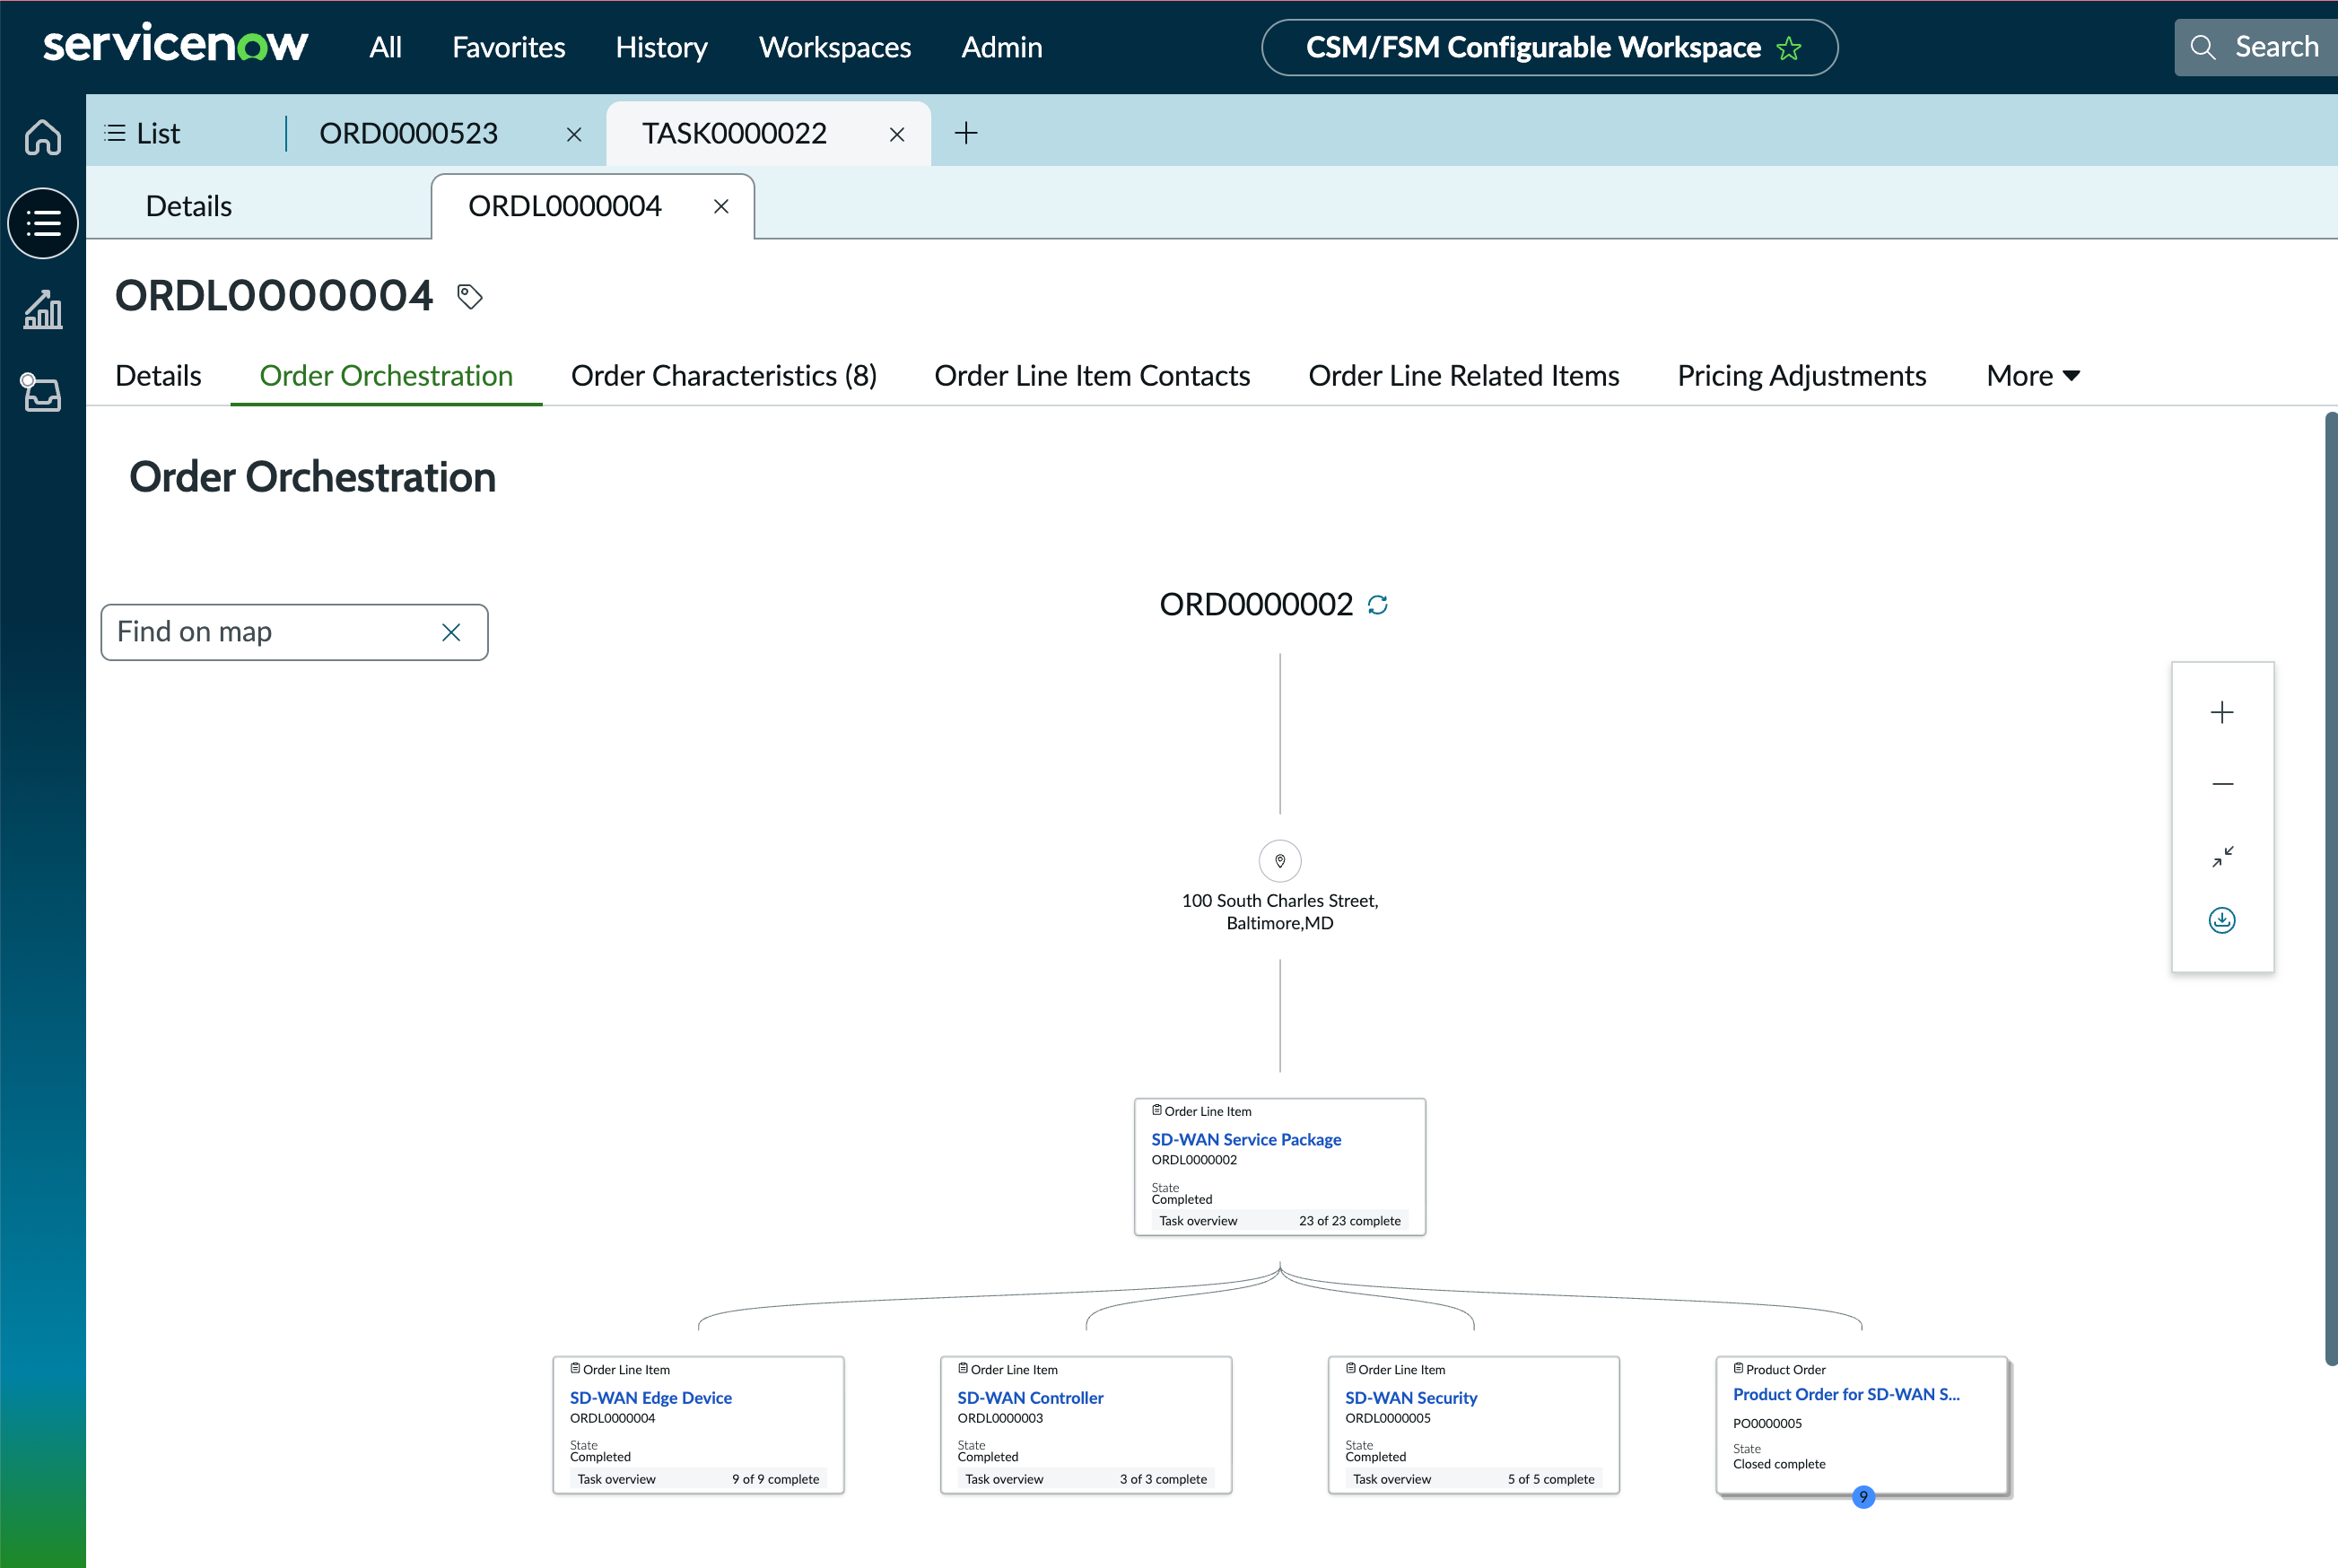Click the ORDL0000003 text
The width and height of the screenshot is (2338, 1568).
1000,1418
